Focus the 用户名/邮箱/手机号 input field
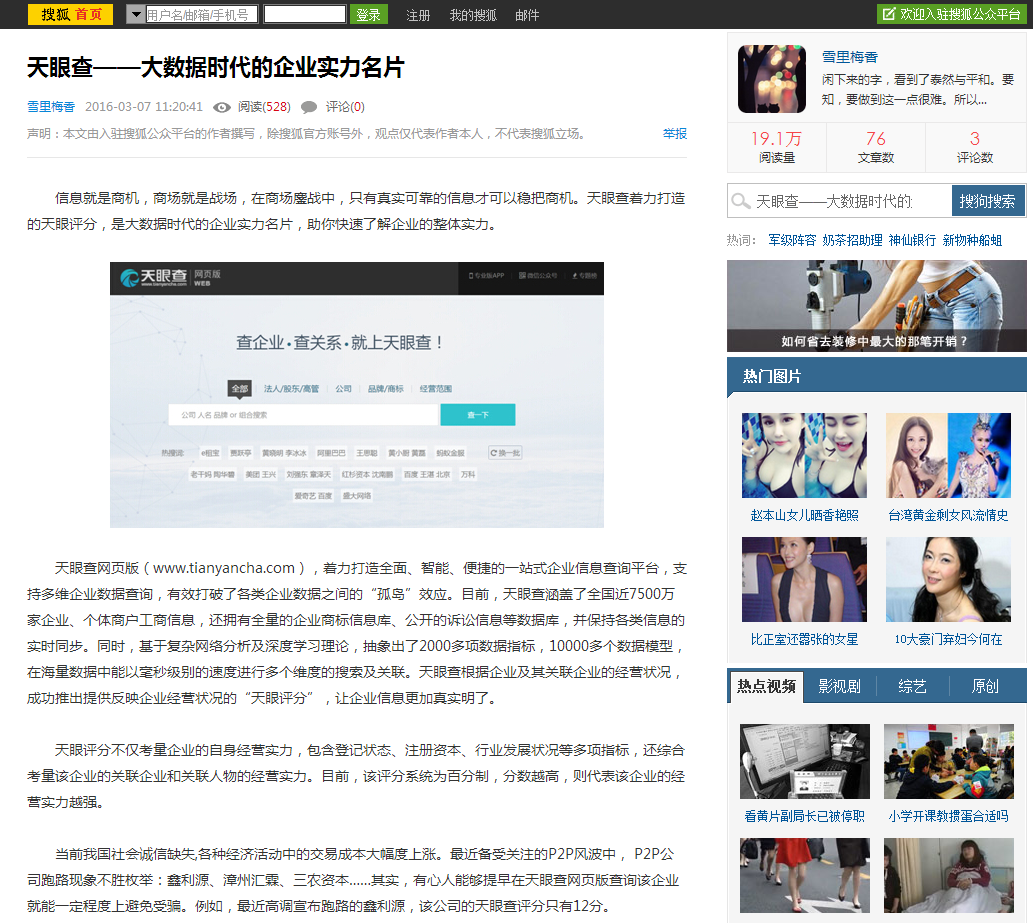 pos(202,14)
